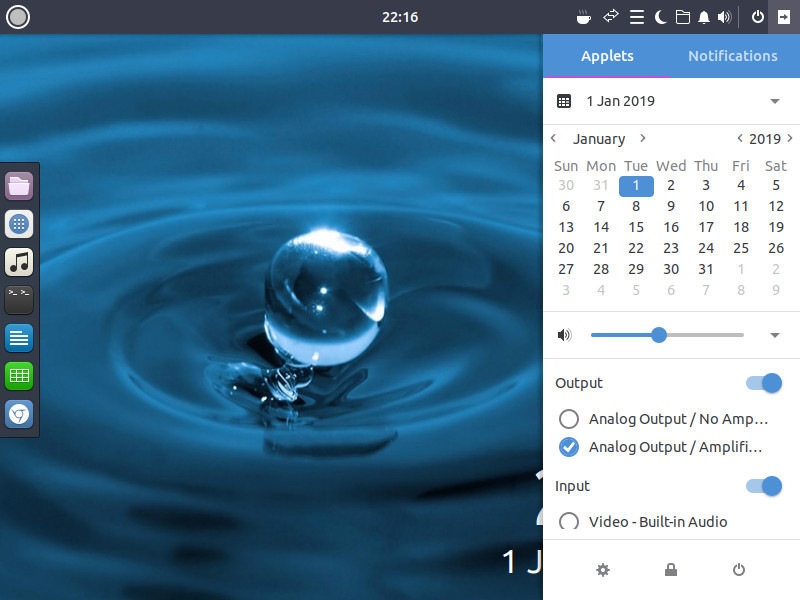
Task: Go to next year after 2019
Action: point(790,138)
